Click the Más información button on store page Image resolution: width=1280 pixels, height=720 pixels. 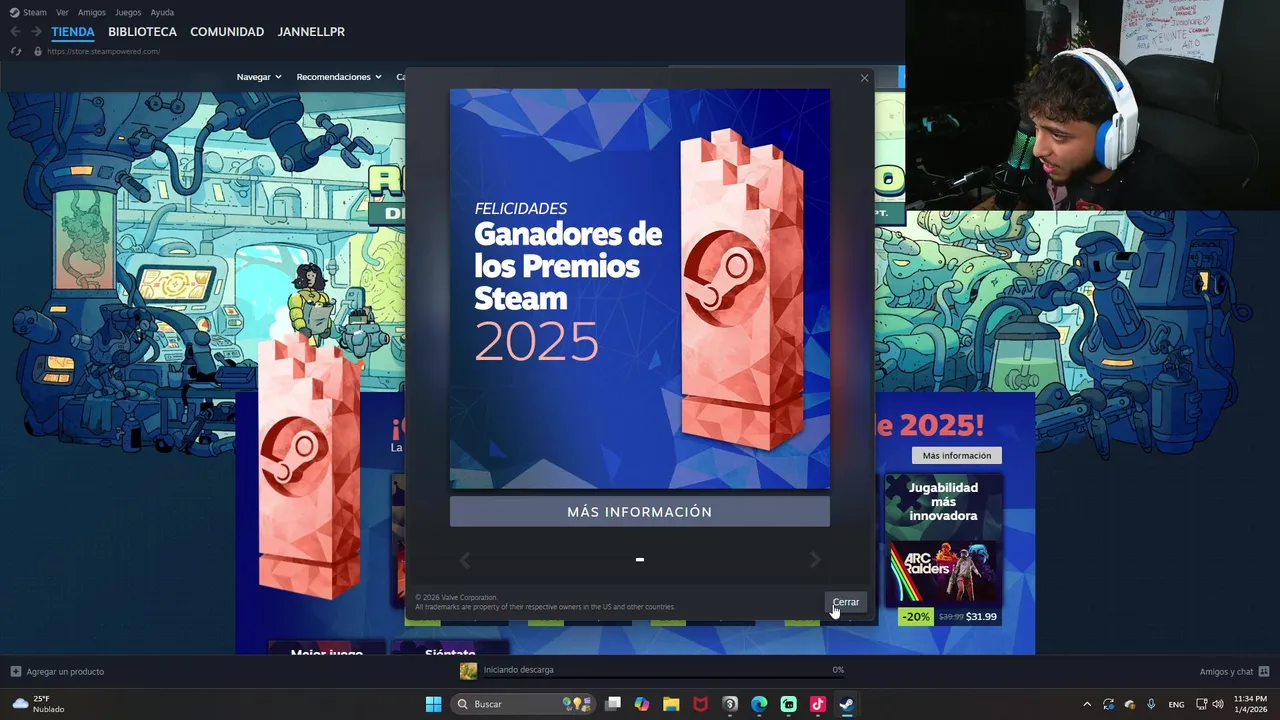click(x=957, y=455)
